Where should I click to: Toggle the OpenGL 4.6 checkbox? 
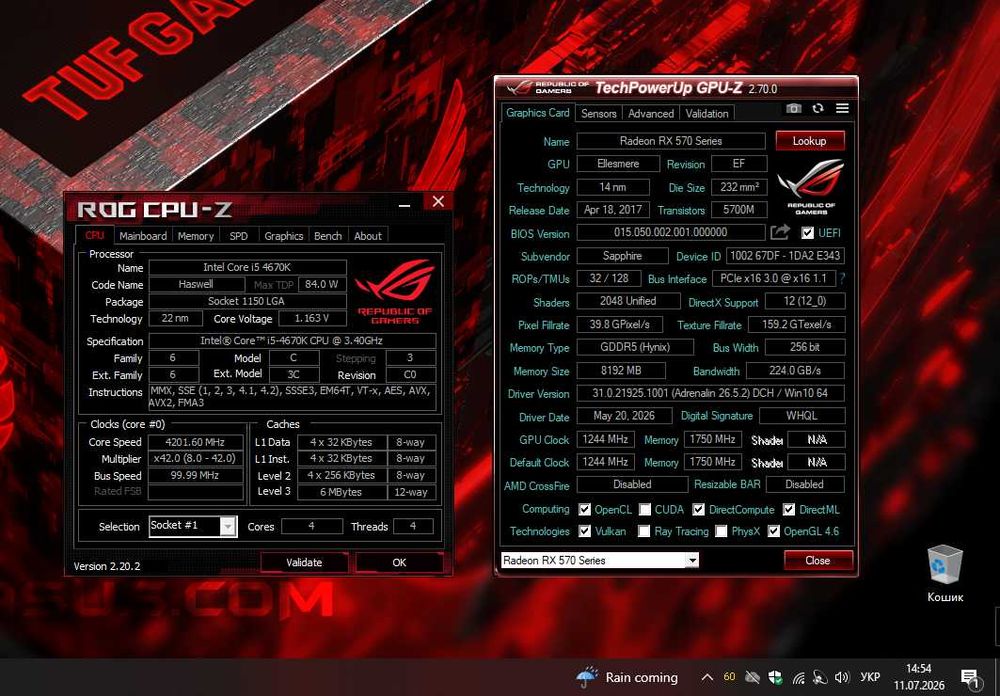[774, 531]
